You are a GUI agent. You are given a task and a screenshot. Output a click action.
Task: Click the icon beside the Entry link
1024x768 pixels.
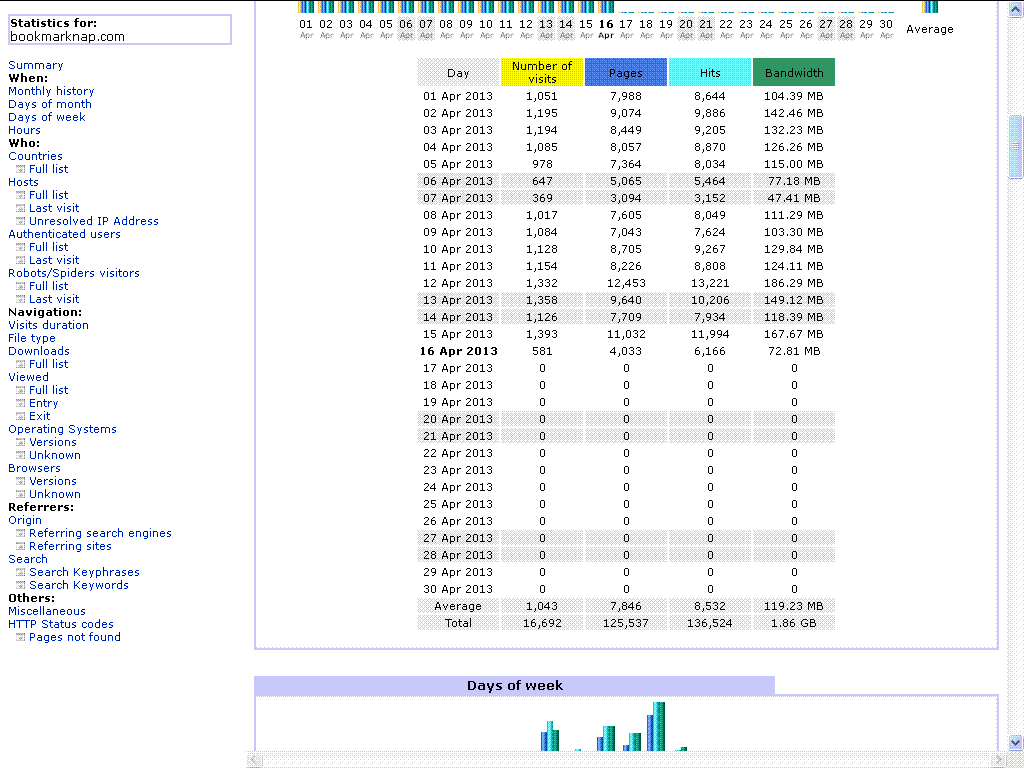click(20, 404)
